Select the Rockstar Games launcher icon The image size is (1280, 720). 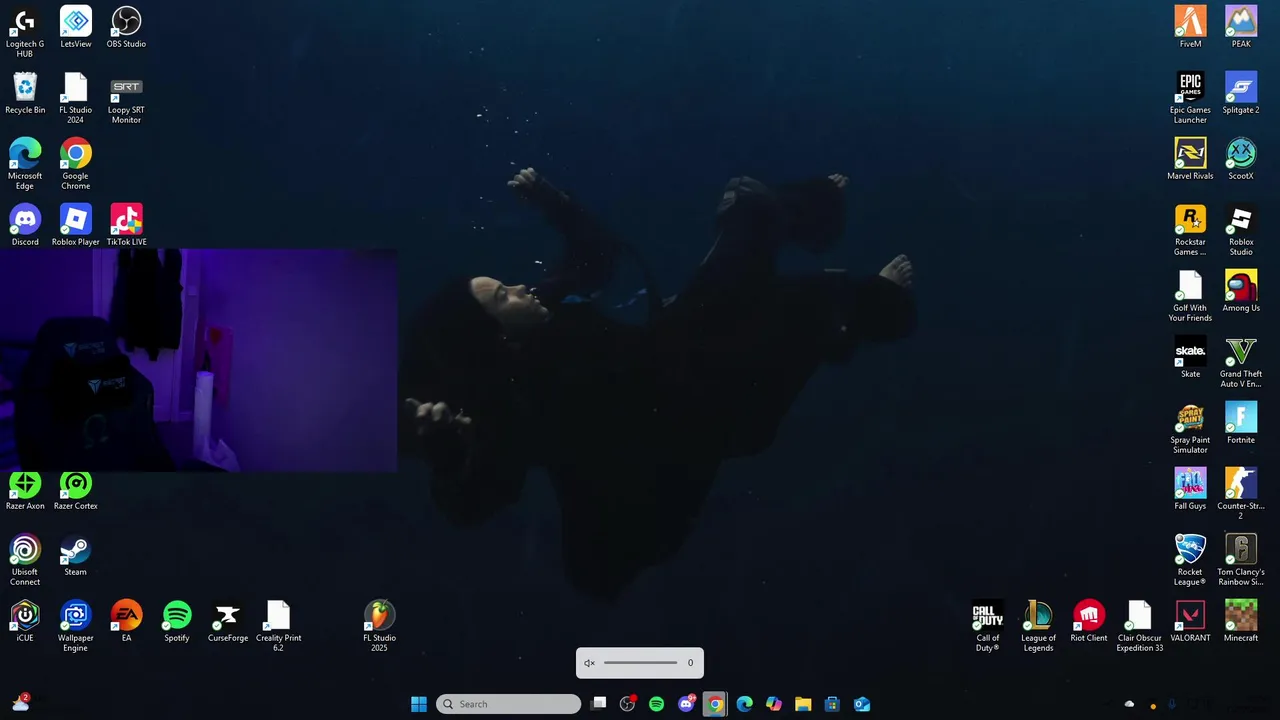click(1190, 230)
